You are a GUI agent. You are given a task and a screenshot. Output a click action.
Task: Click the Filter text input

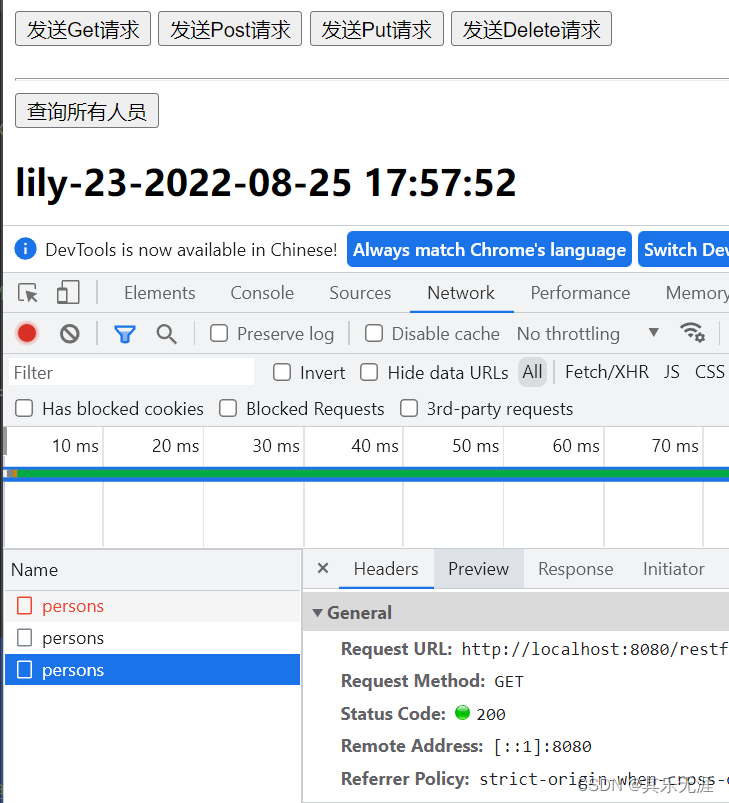coord(132,372)
